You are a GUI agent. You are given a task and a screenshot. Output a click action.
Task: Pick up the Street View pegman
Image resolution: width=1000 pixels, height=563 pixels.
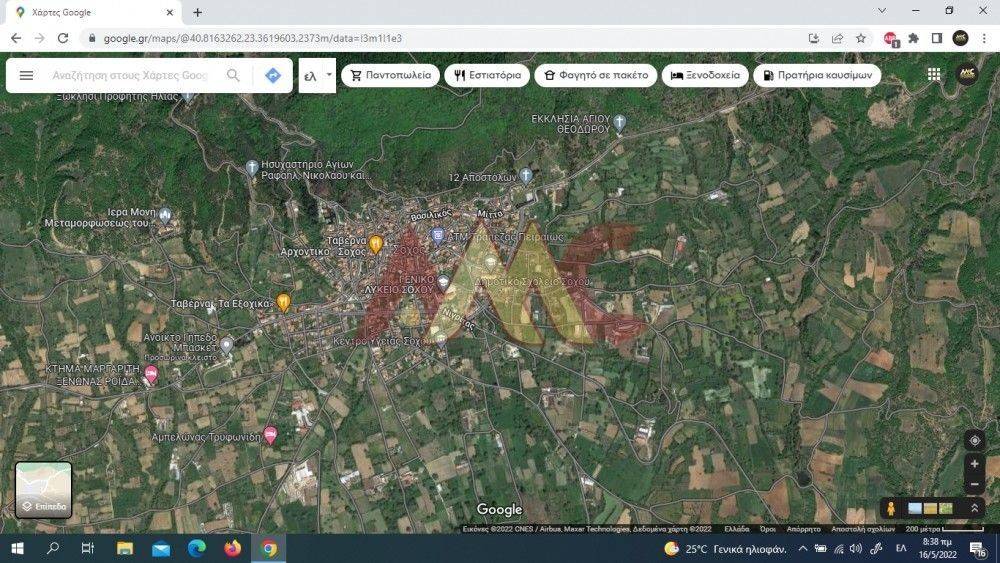[891, 509]
